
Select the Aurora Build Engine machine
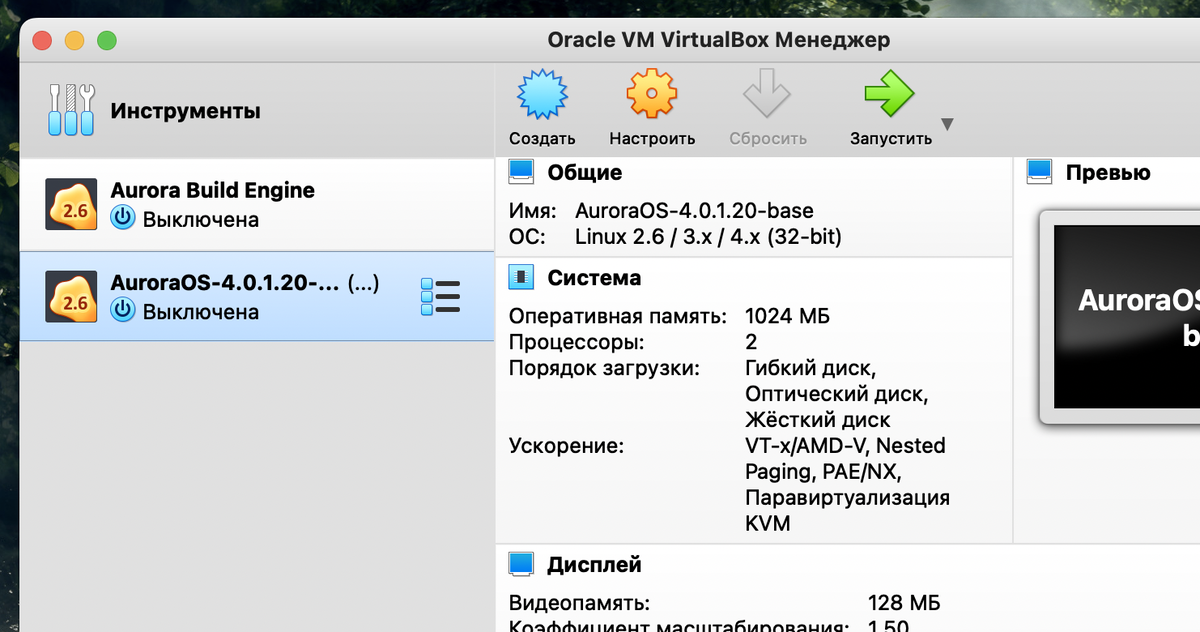[257, 204]
